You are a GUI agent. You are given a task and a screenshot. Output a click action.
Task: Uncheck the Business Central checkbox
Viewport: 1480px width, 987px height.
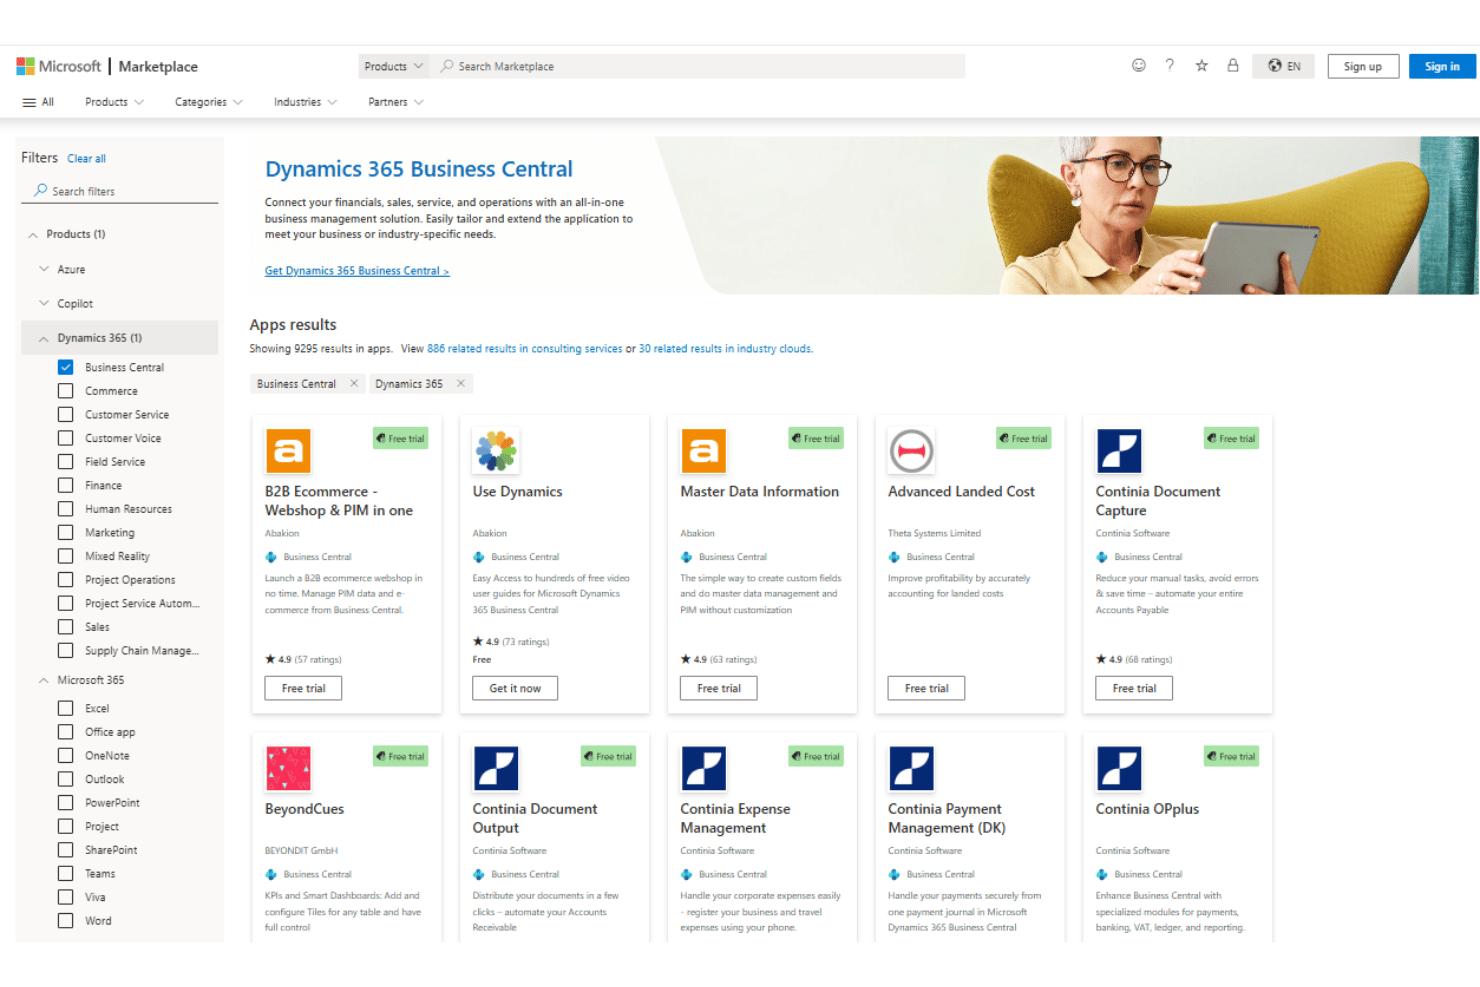(x=65, y=367)
